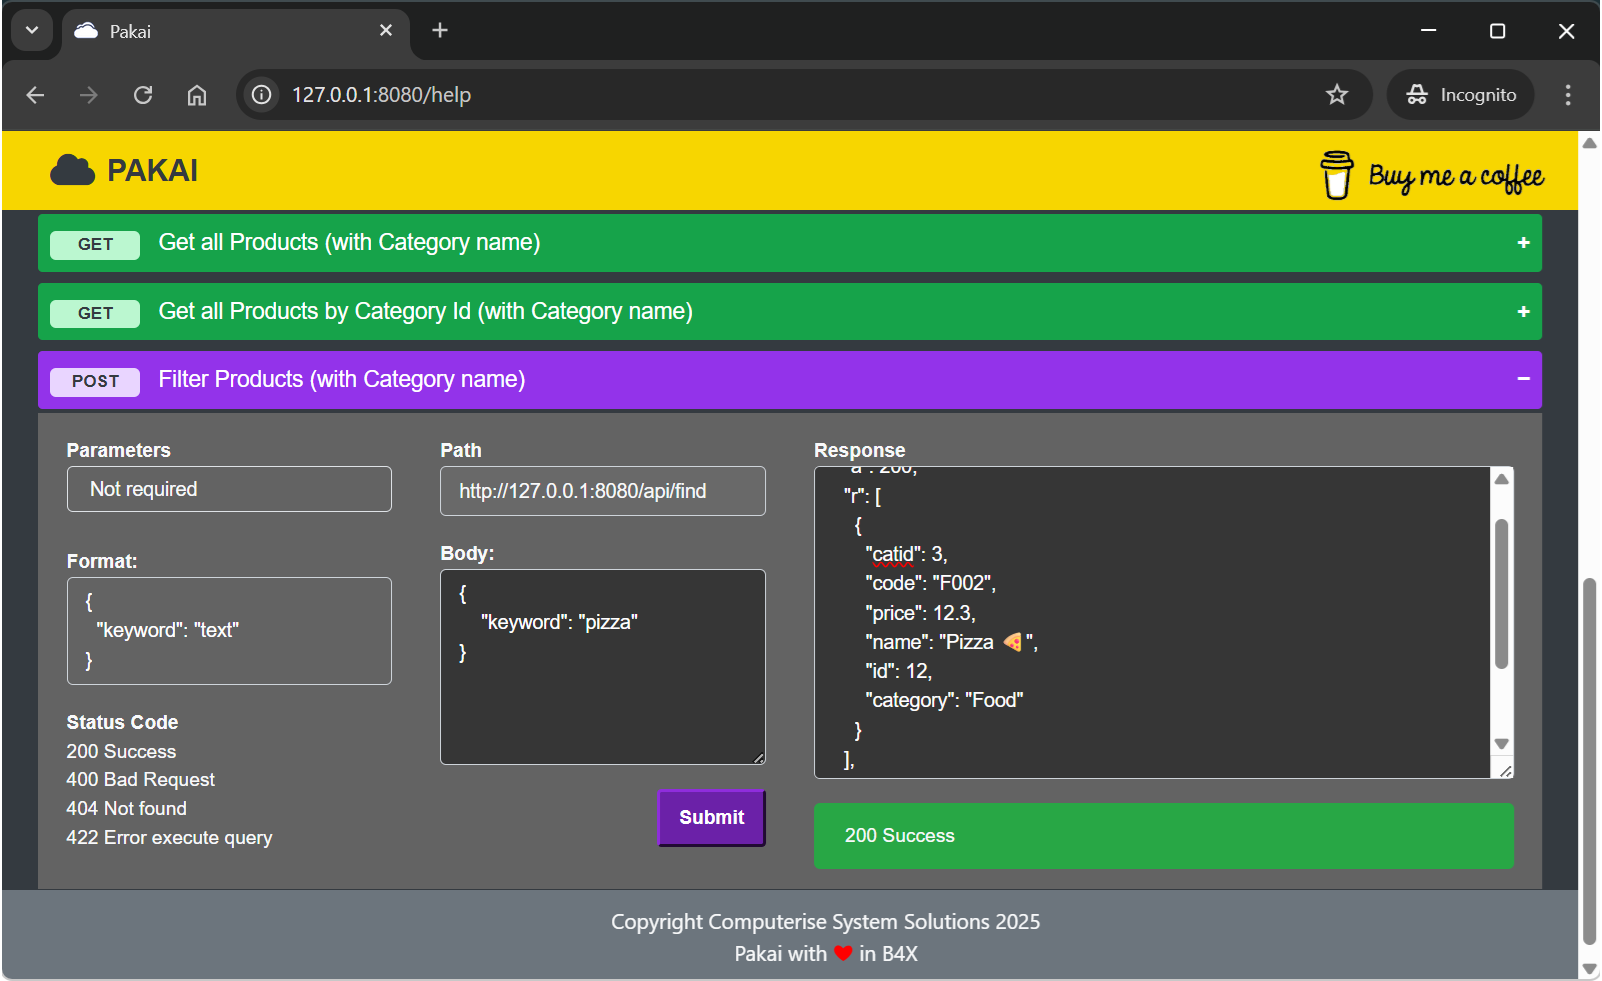Open the Chrome three-dot menu

point(1568,95)
